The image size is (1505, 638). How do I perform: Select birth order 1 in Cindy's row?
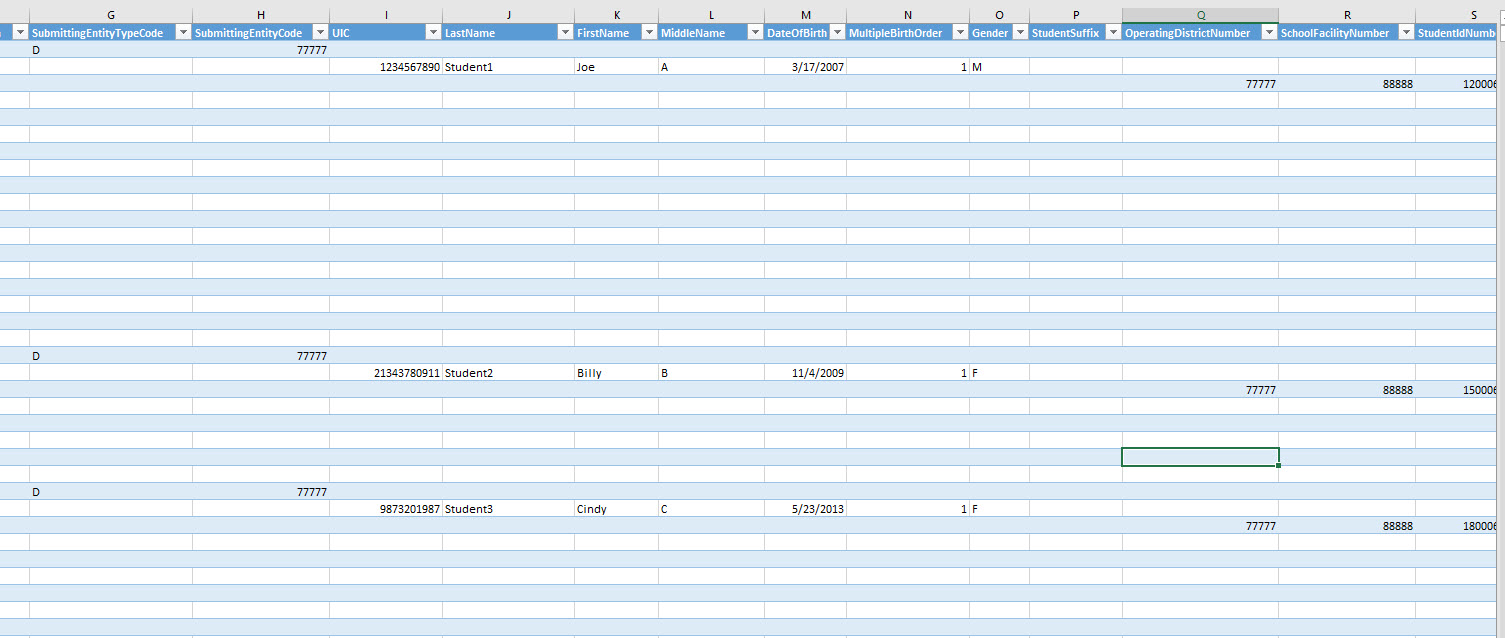907,509
